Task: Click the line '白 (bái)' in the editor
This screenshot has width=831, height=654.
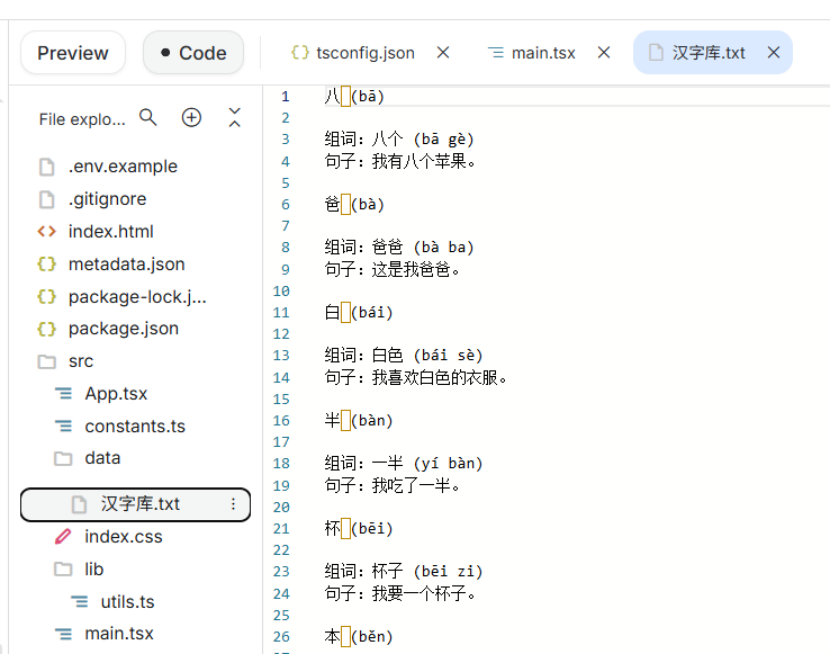Action: pyautogui.click(x=359, y=313)
